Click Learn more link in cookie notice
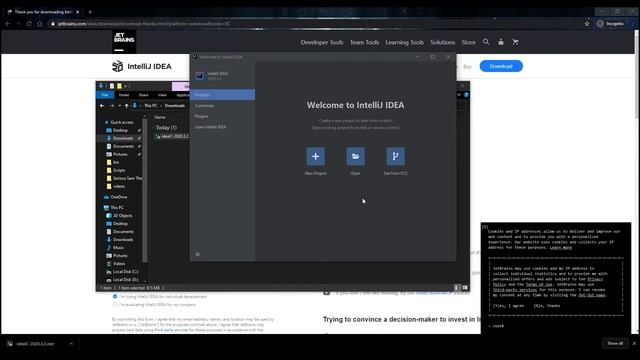 tap(560, 247)
